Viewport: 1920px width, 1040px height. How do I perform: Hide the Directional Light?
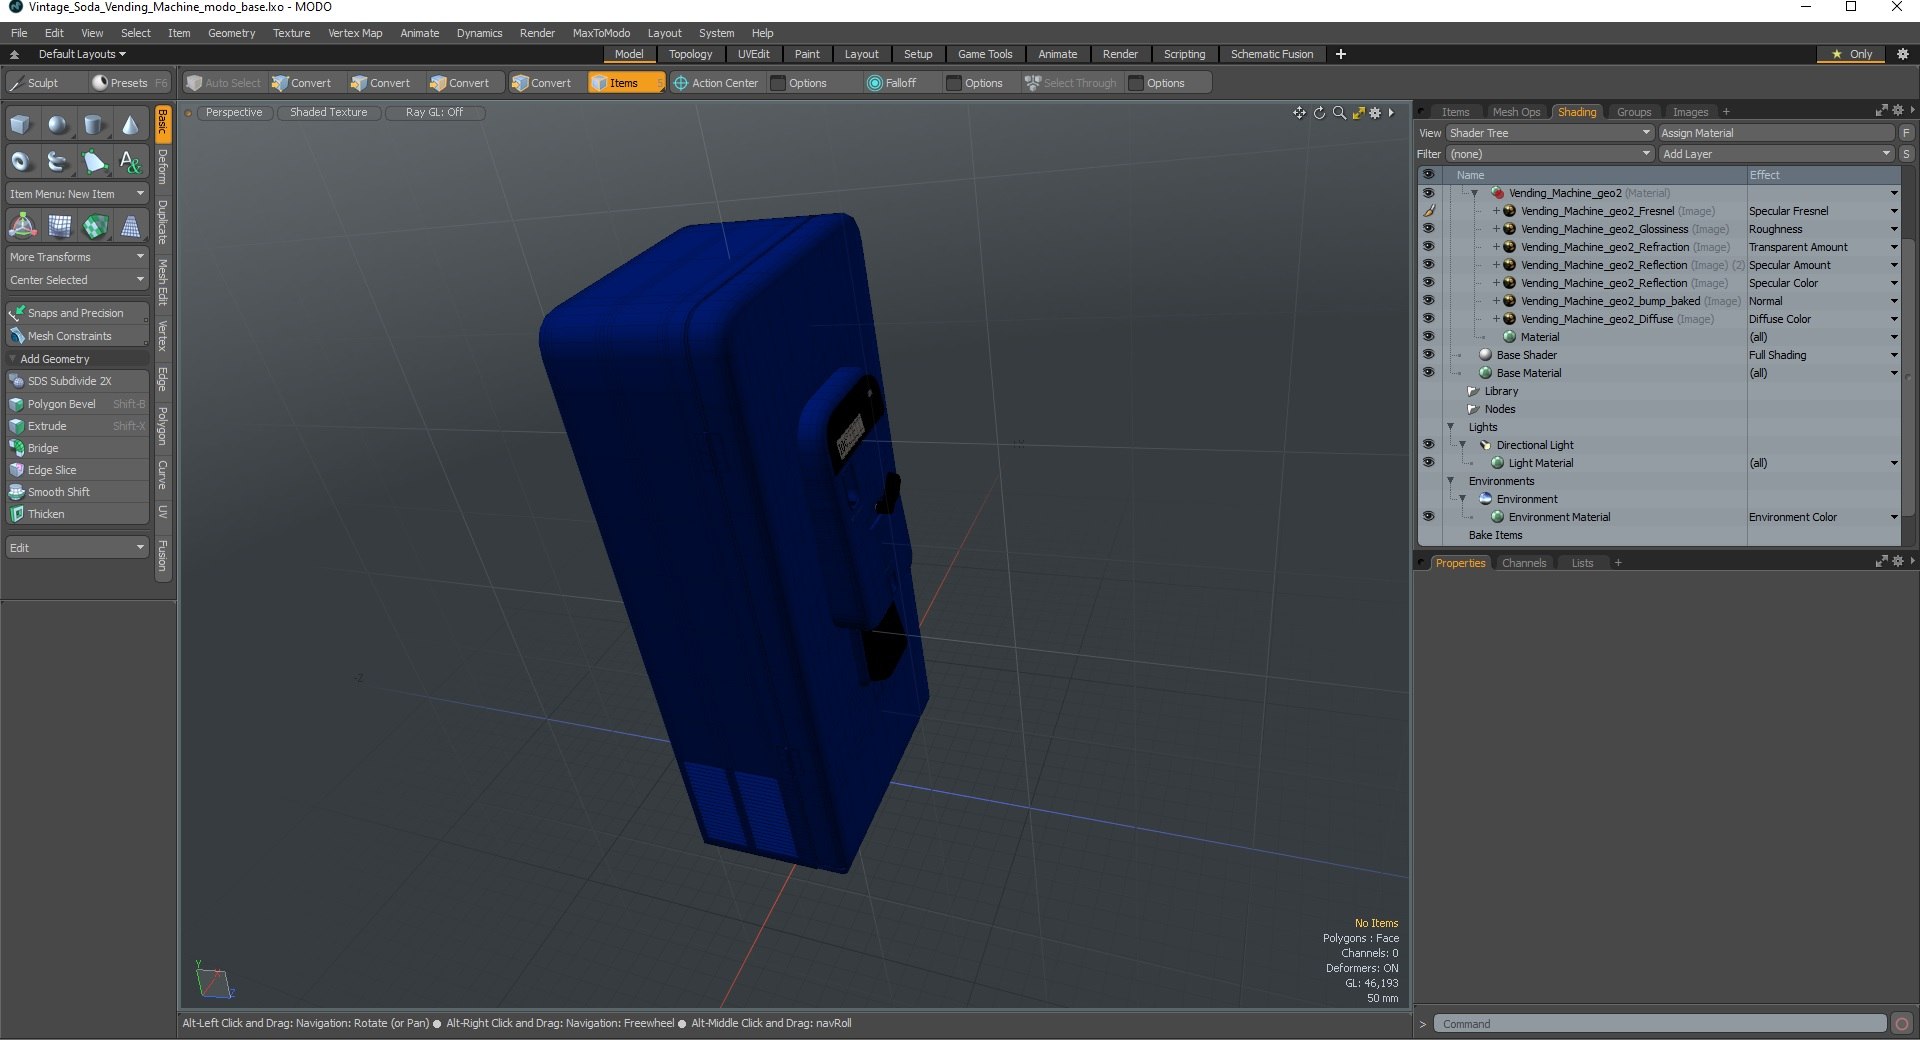point(1428,445)
